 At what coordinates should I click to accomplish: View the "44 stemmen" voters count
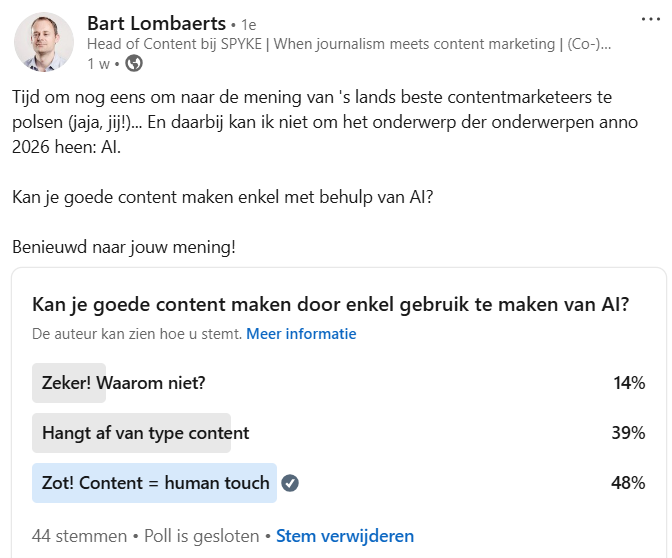[79, 536]
